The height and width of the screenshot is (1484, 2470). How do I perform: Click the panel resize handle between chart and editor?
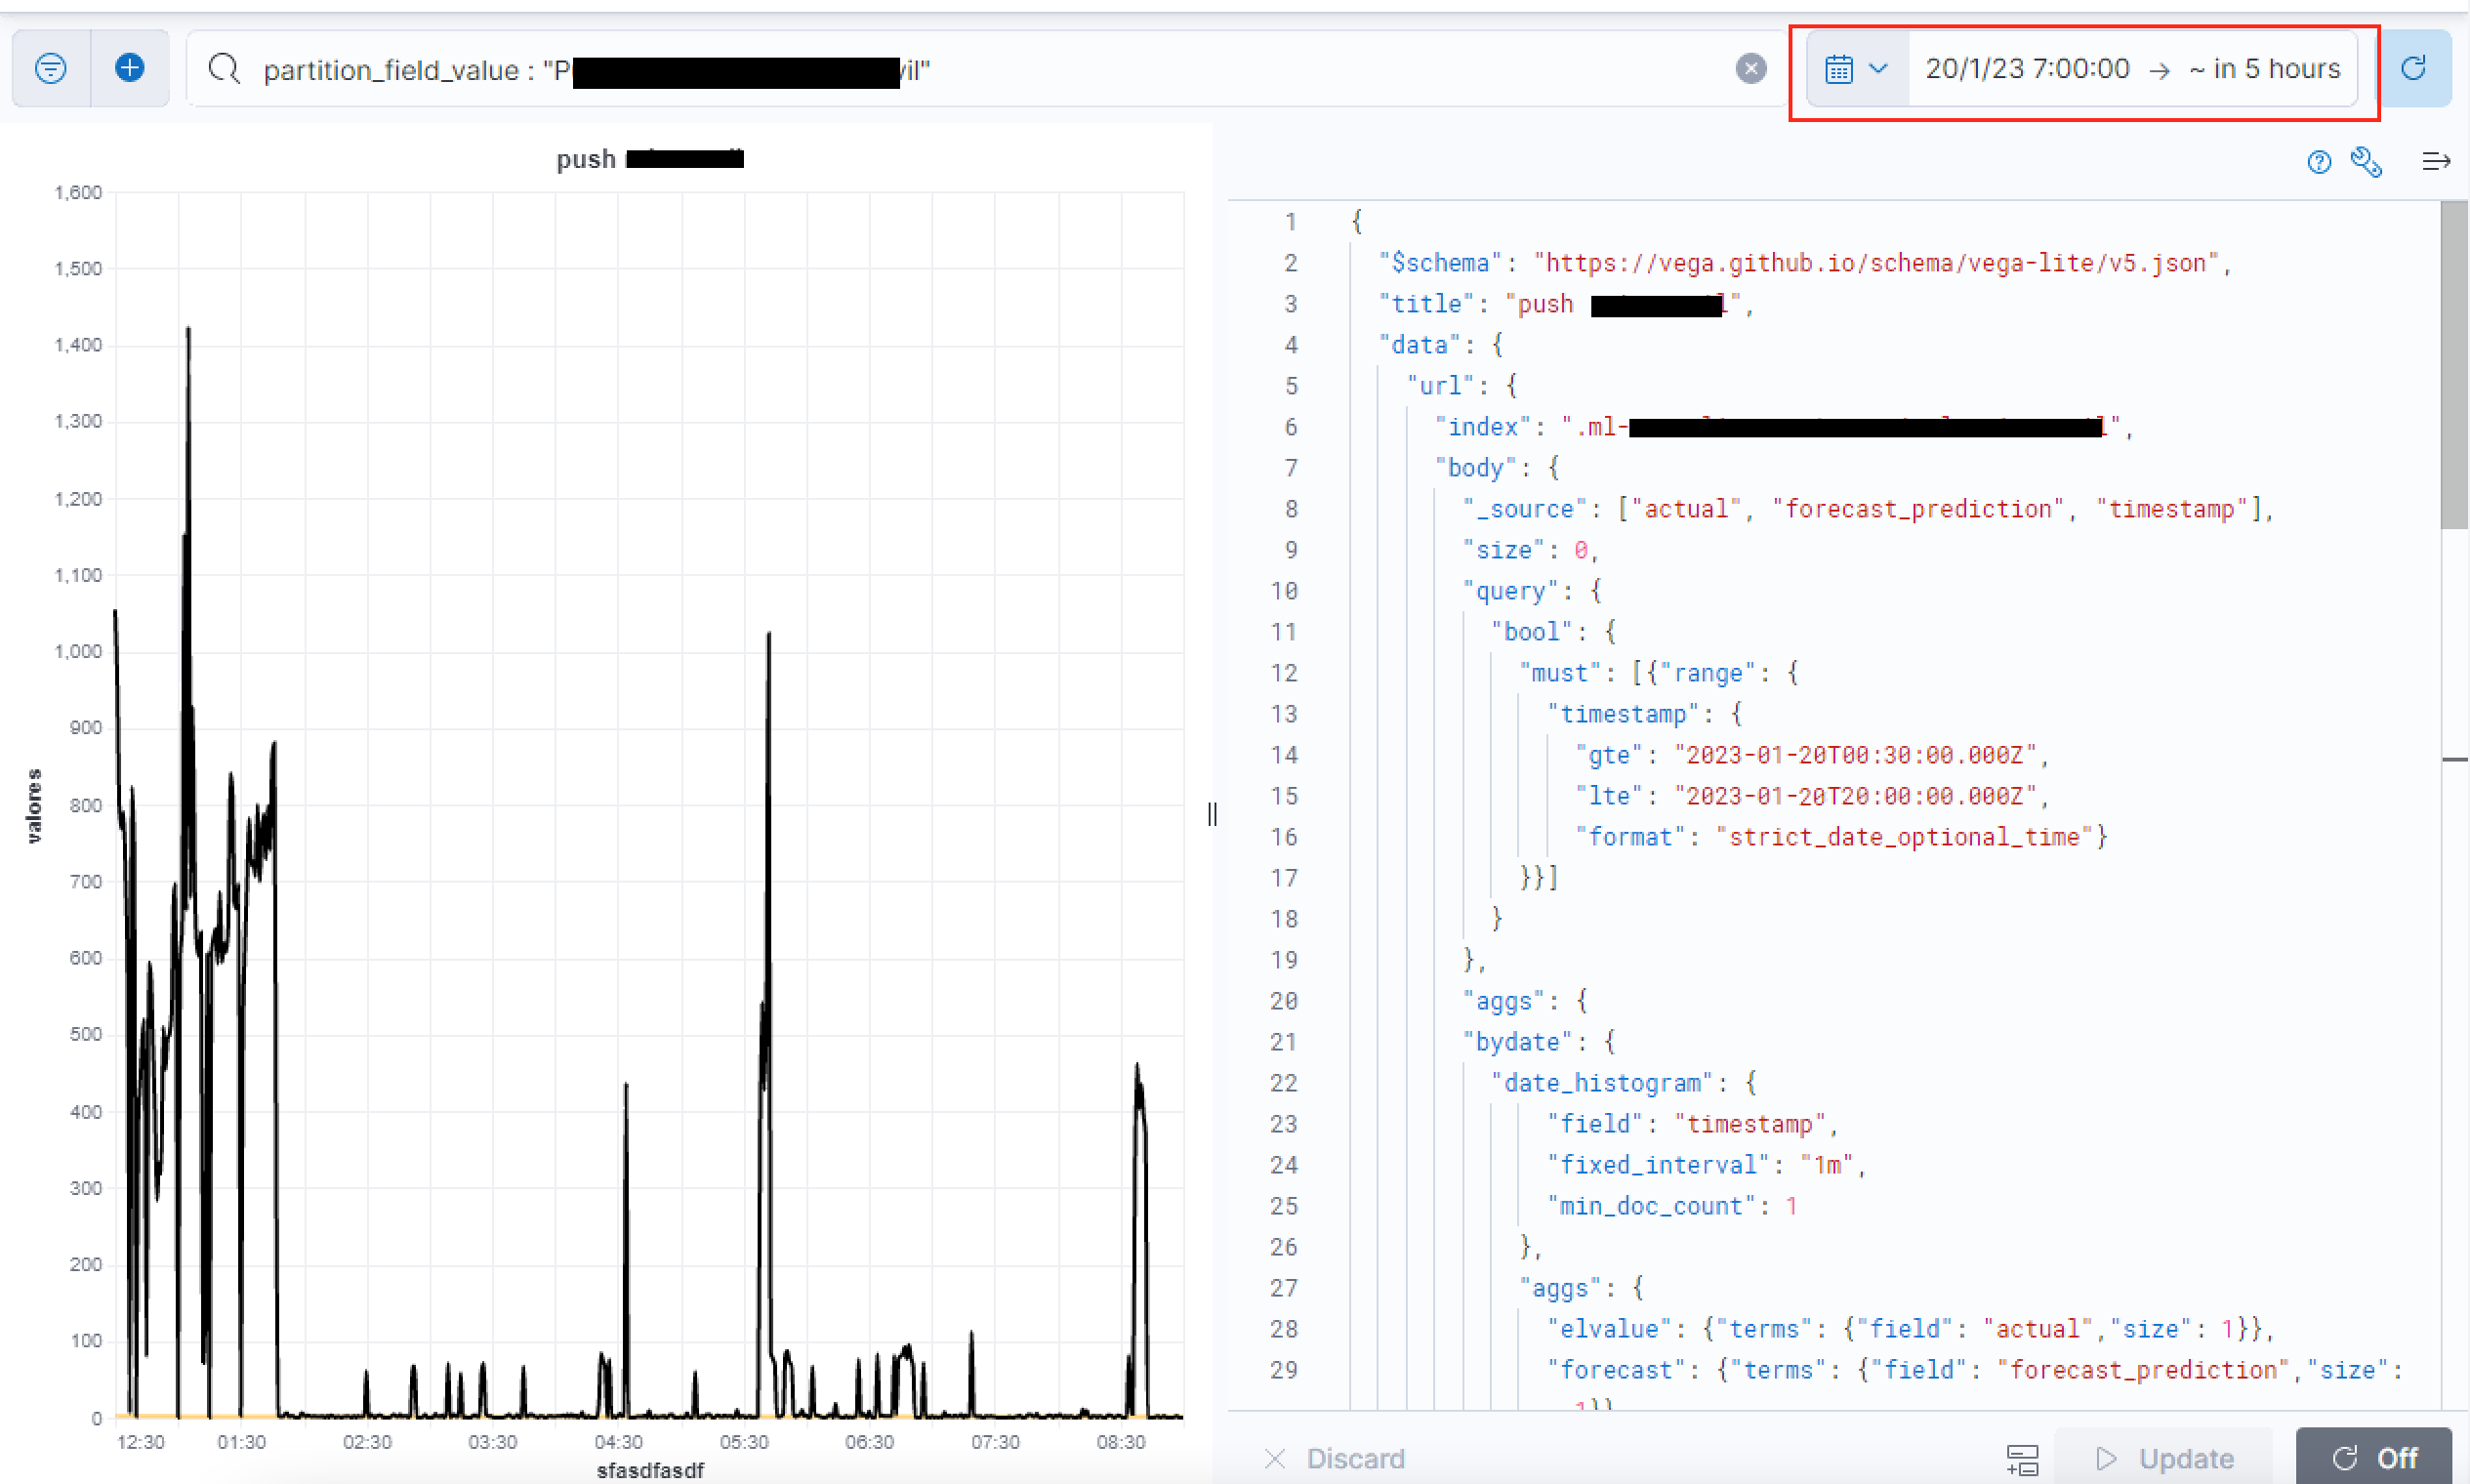click(1212, 814)
